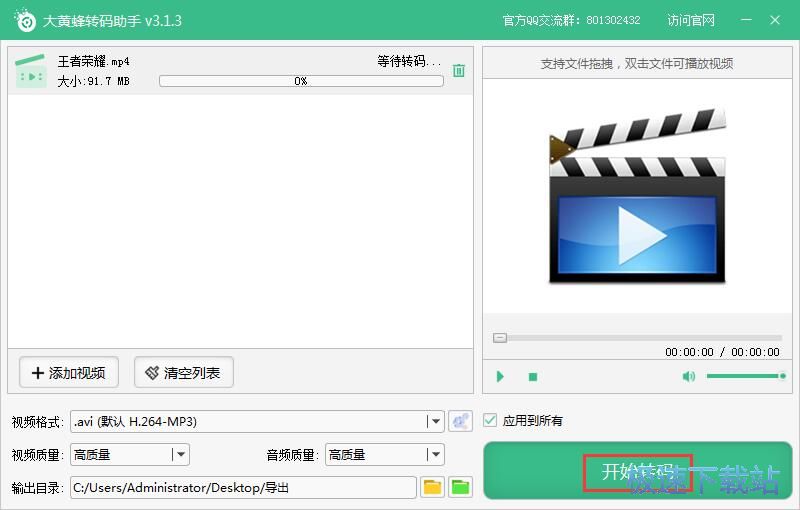Click the 王者荣耀.mp4 video file icon

[31, 71]
